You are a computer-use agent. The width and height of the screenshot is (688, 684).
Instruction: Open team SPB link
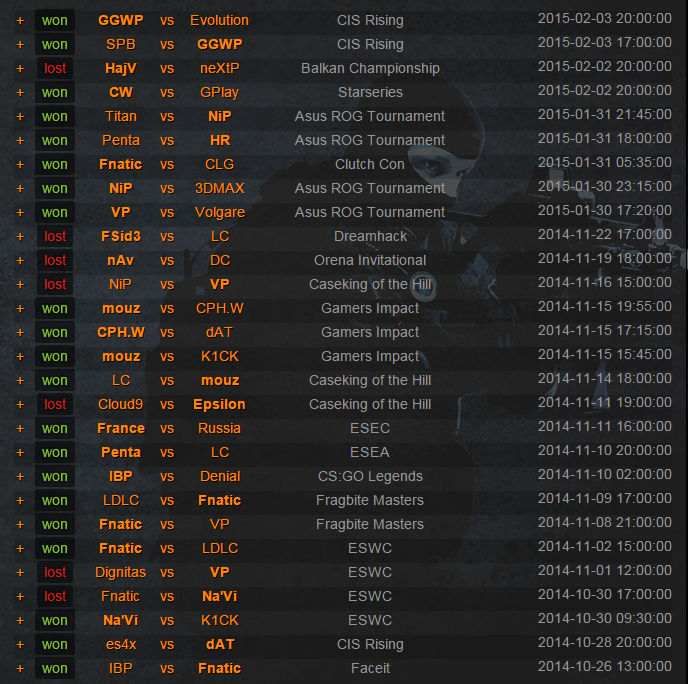point(121,44)
